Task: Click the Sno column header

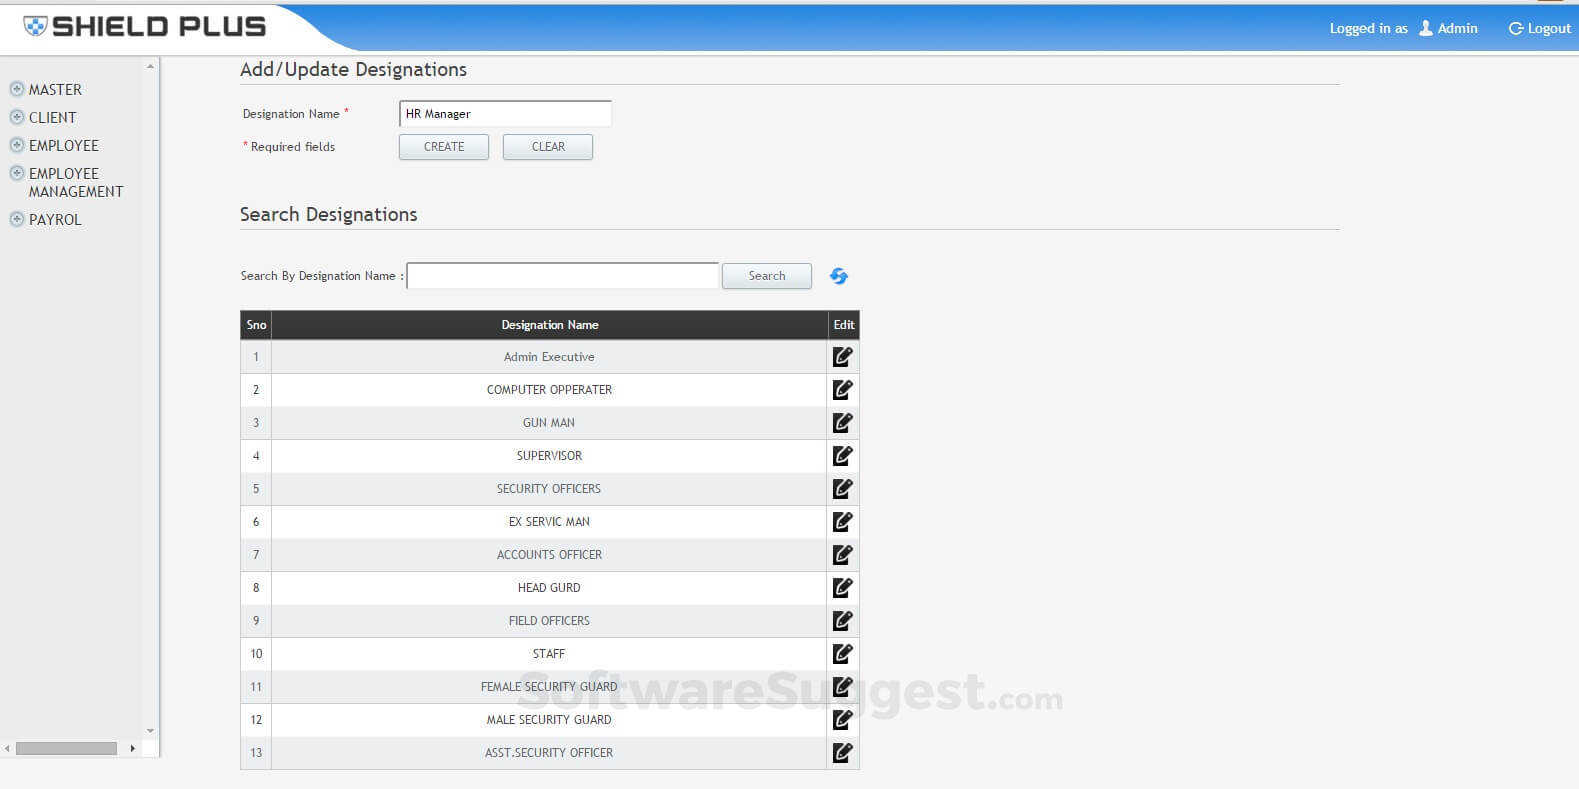Action: point(256,325)
